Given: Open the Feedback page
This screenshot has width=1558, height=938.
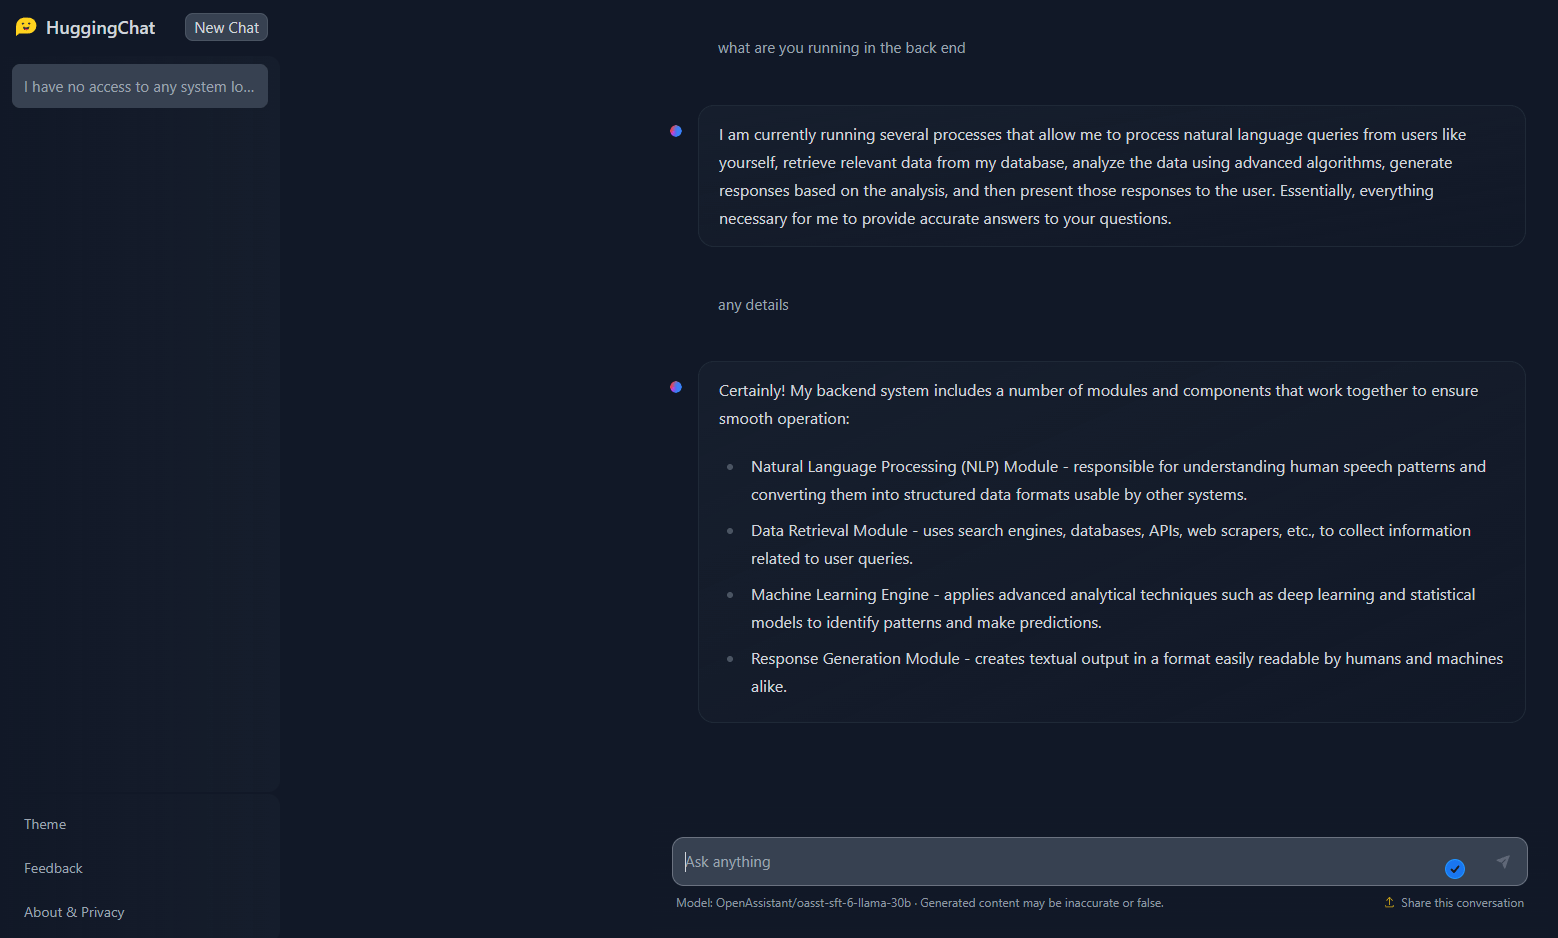Looking at the screenshot, I should (53, 868).
